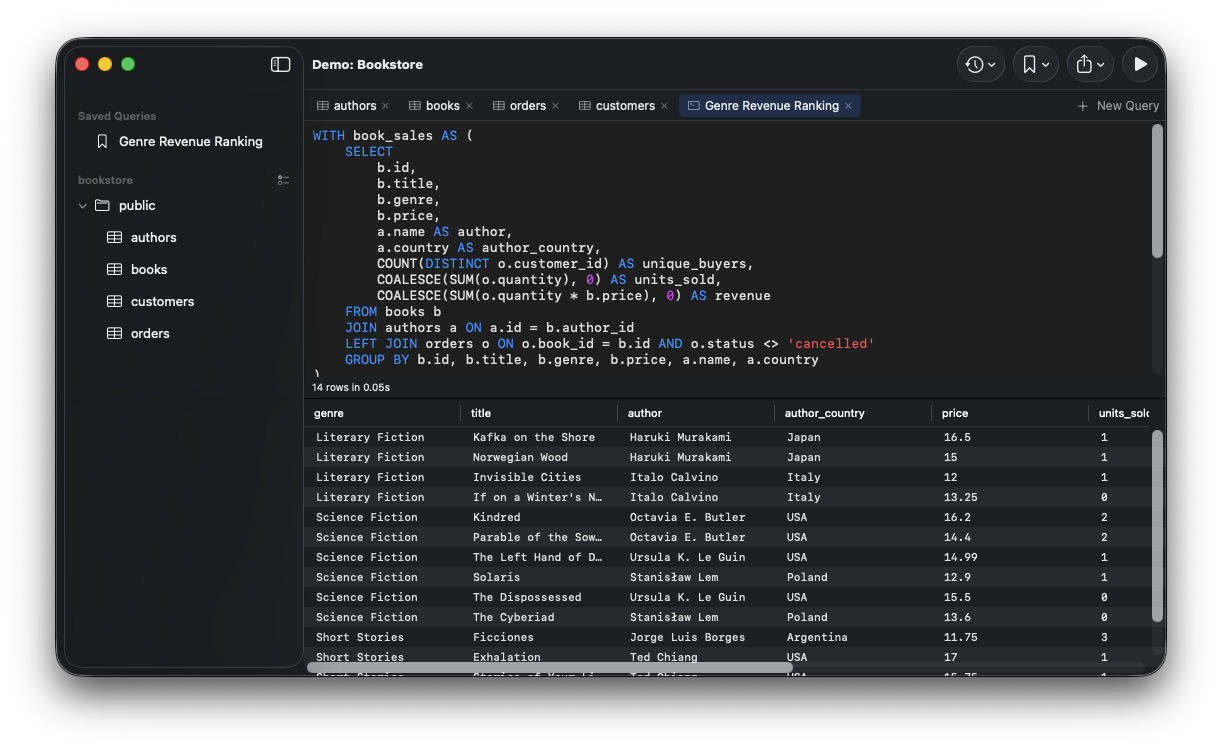The height and width of the screenshot is (750, 1222).
Task: Select the cell Norwegian Wood
Action: pyautogui.click(x=520, y=457)
